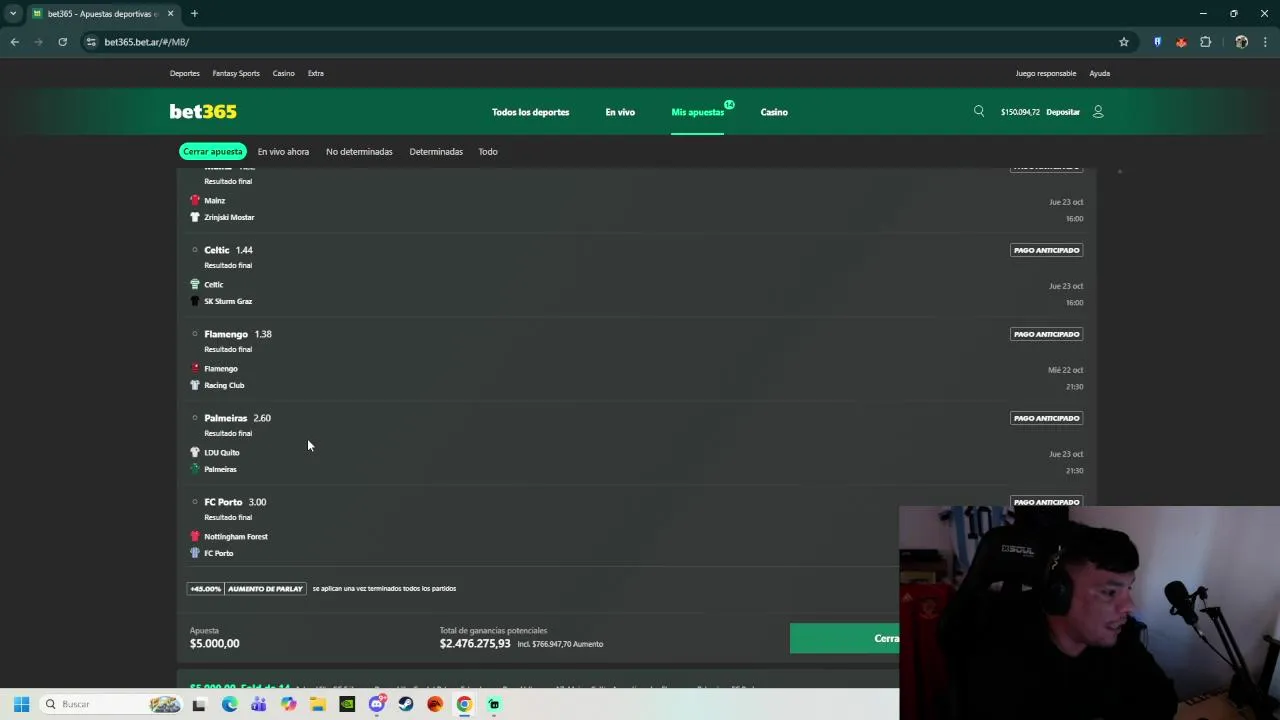This screenshot has height=720, width=1280.
Task: Open Steam from the taskbar
Action: tap(406, 704)
